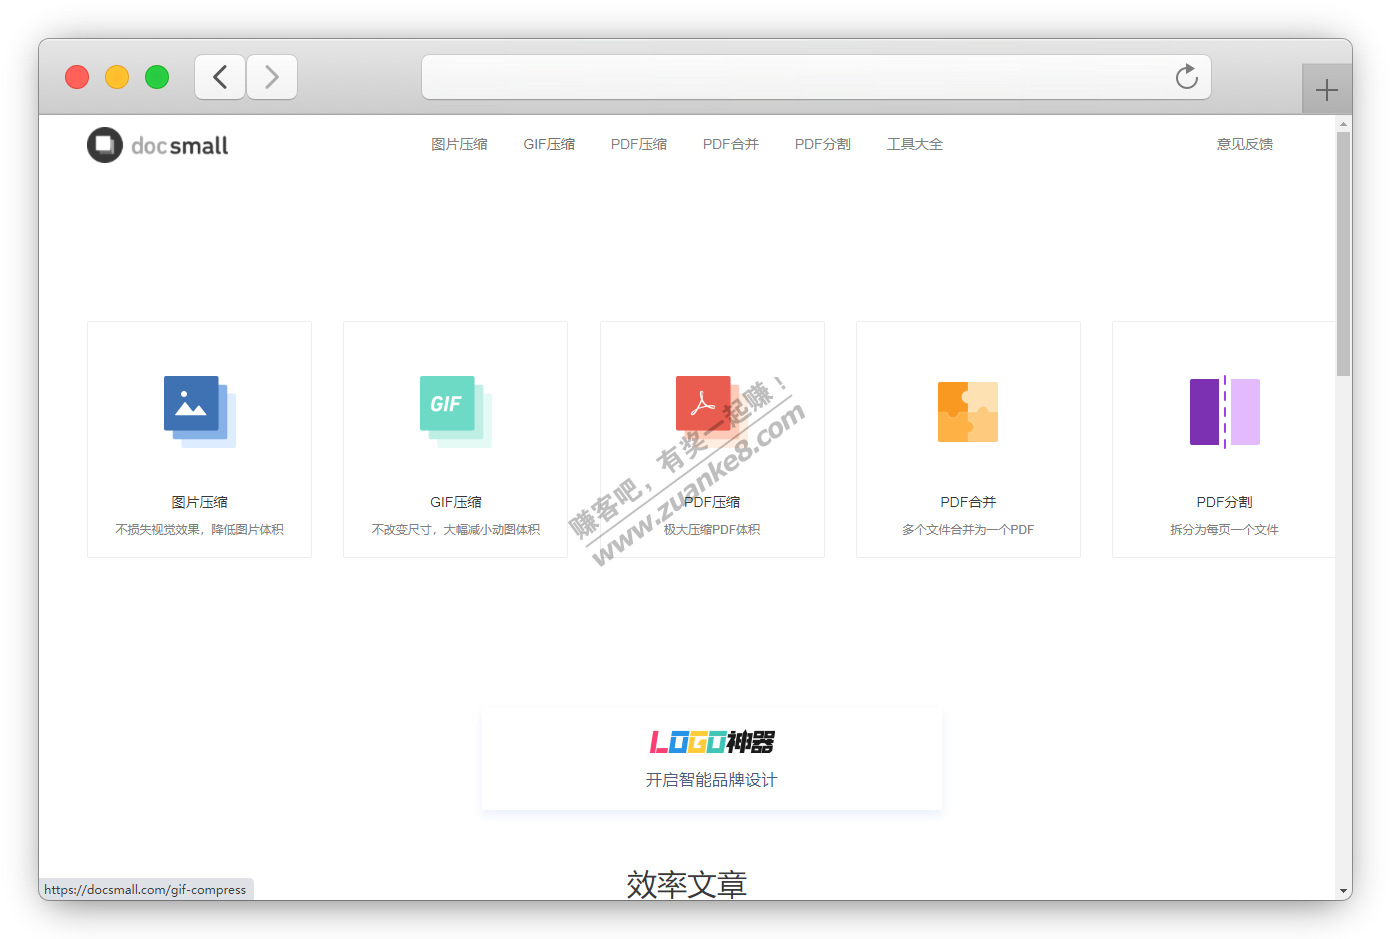1391x939 pixels.
Task: Open the orange puzzle PDF merge icon
Action: tap(968, 412)
